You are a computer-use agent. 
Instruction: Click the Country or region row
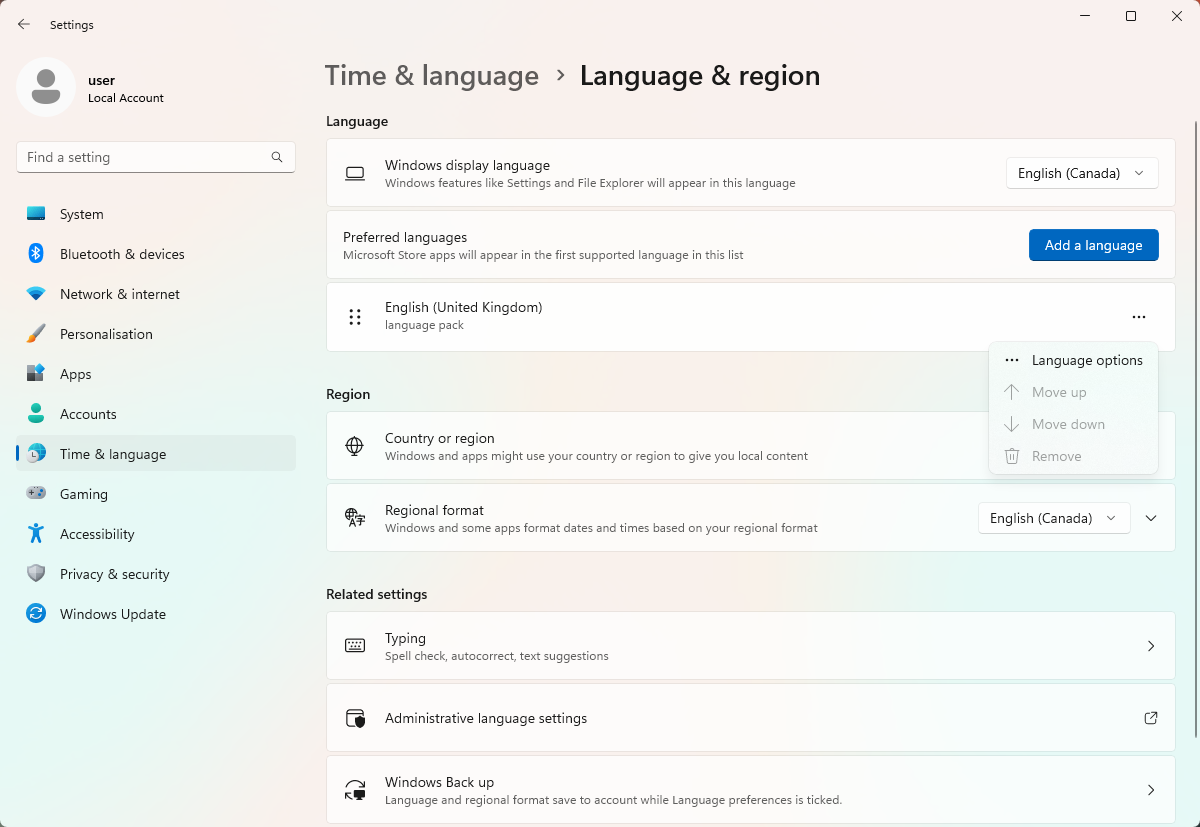click(x=751, y=446)
